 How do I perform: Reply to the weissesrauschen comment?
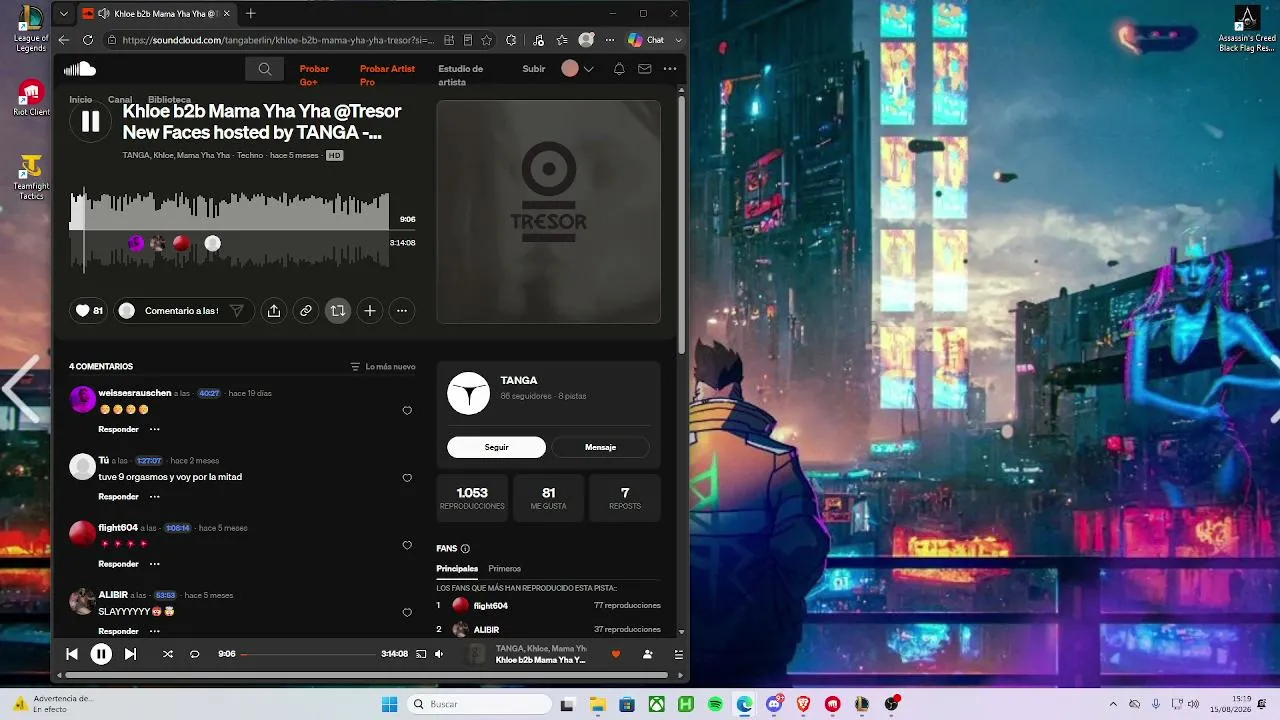[x=118, y=429]
